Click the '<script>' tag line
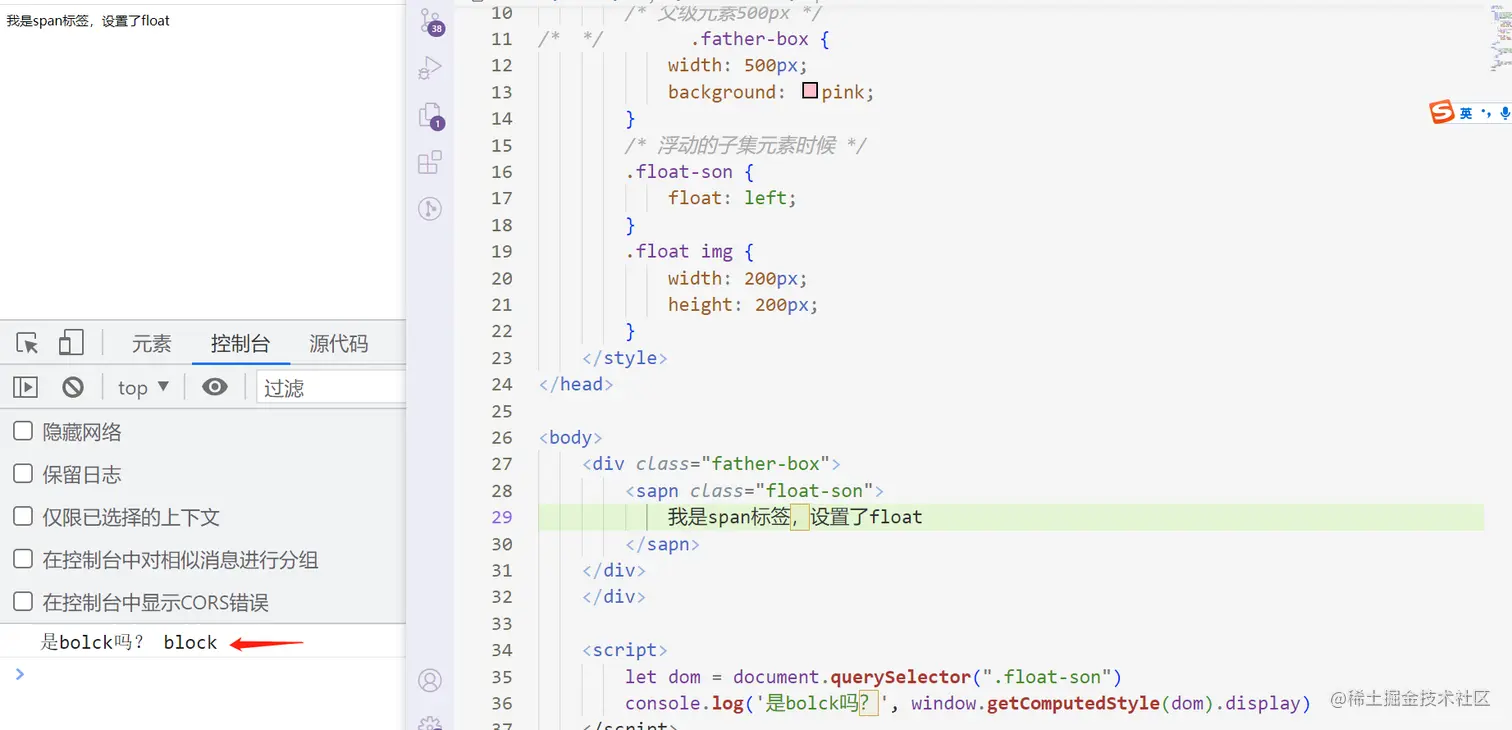Image resolution: width=1512 pixels, height=730 pixels. pos(624,650)
